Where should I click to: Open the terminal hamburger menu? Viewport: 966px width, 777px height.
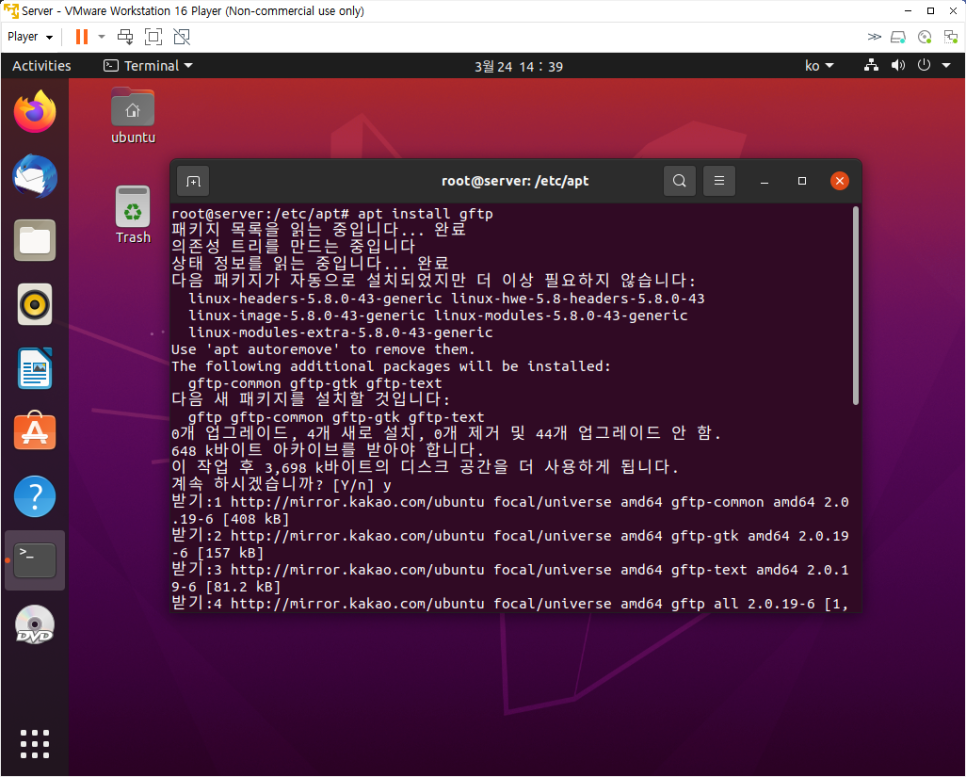click(719, 181)
